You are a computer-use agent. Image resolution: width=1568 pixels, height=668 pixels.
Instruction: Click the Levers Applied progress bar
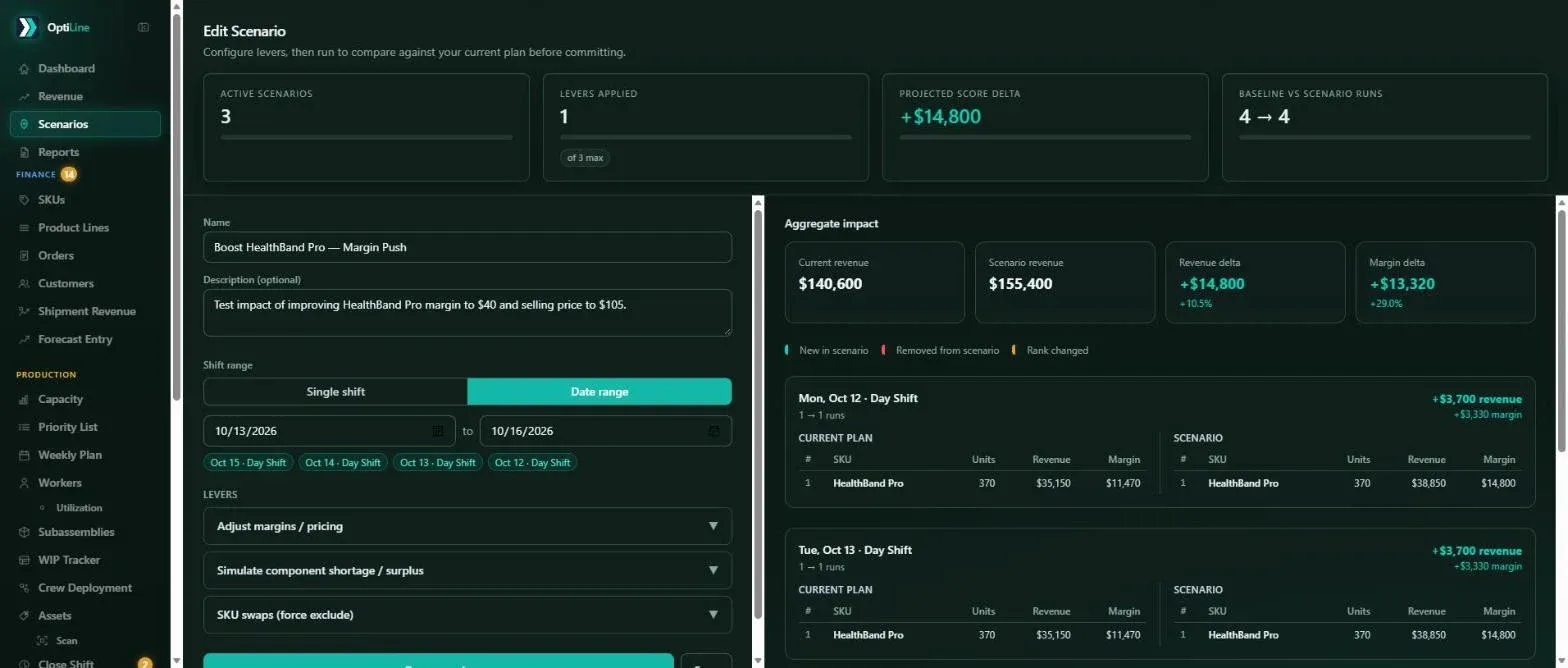[x=706, y=137]
